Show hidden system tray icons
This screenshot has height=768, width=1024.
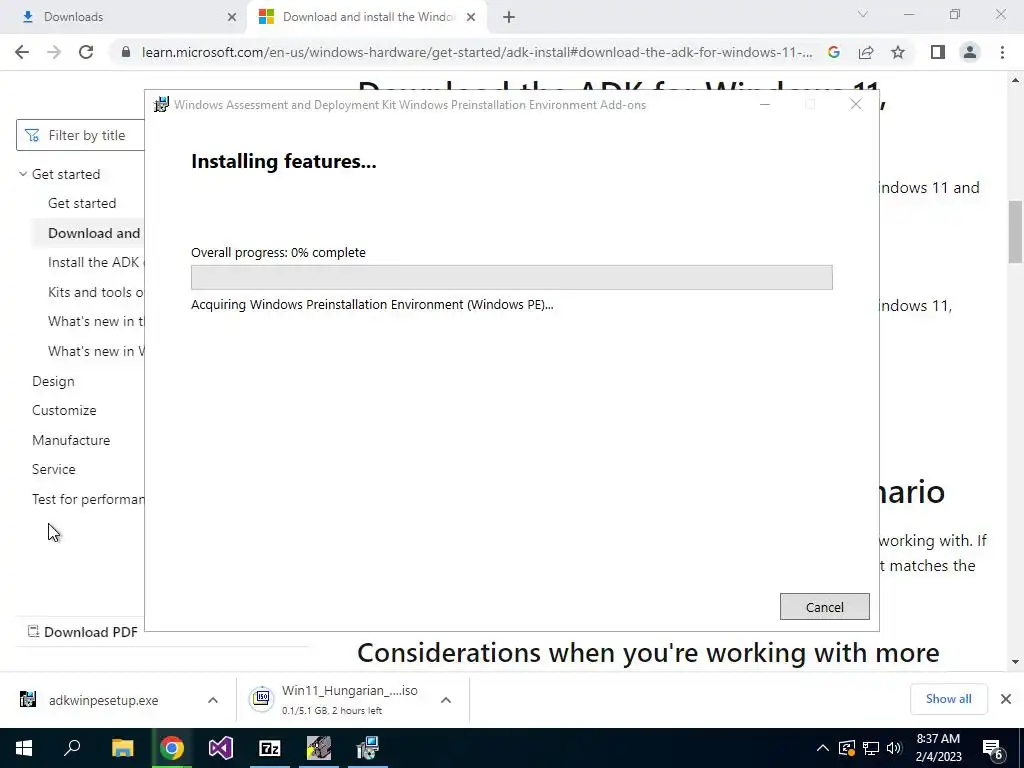(x=823, y=748)
